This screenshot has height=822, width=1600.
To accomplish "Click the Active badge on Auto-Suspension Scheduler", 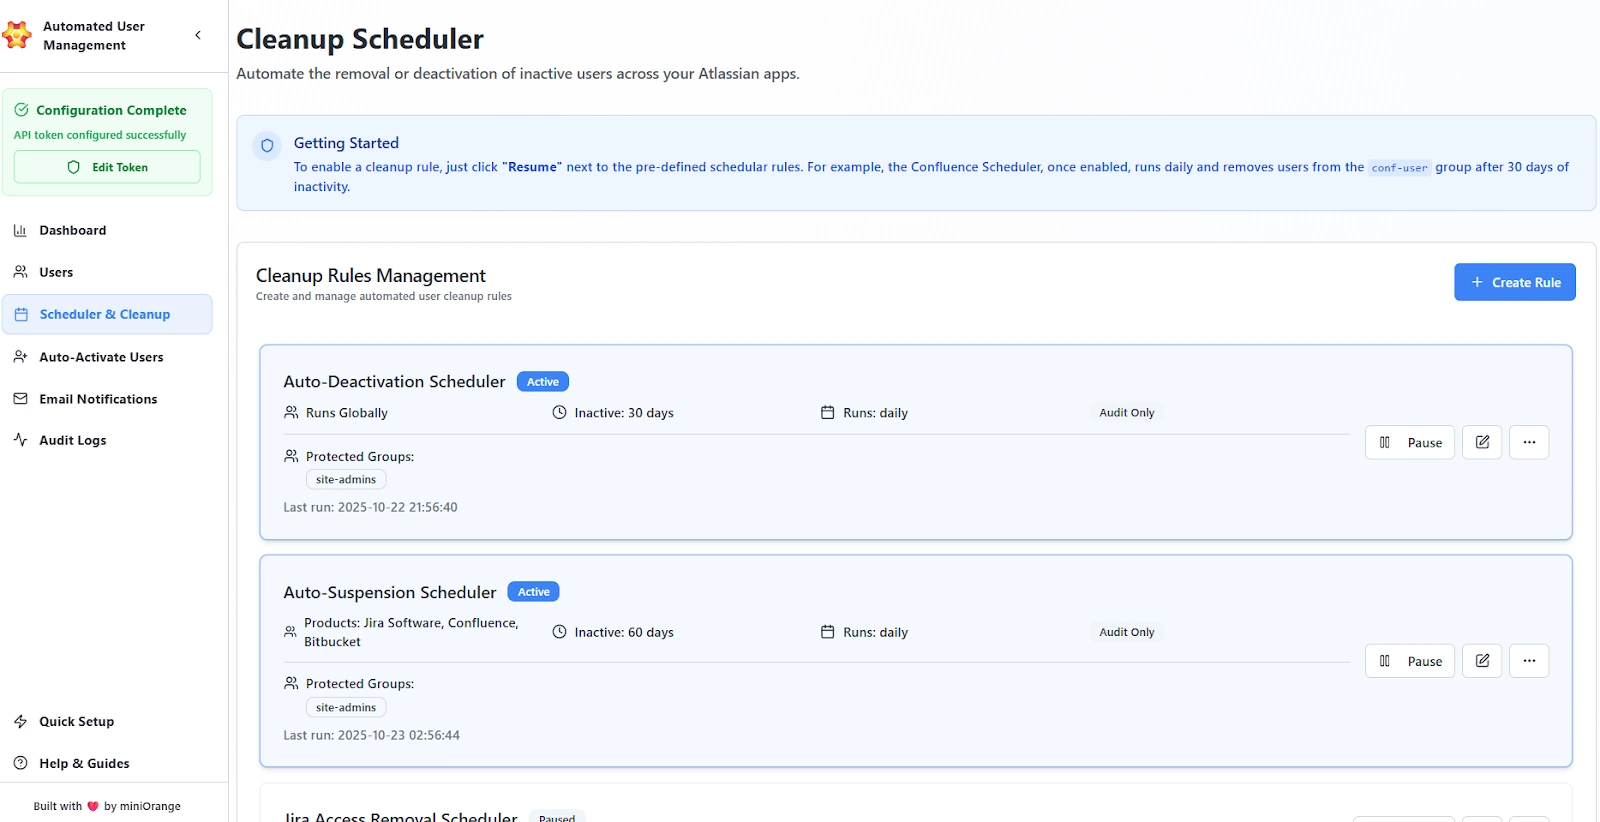I will pos(533,592).
